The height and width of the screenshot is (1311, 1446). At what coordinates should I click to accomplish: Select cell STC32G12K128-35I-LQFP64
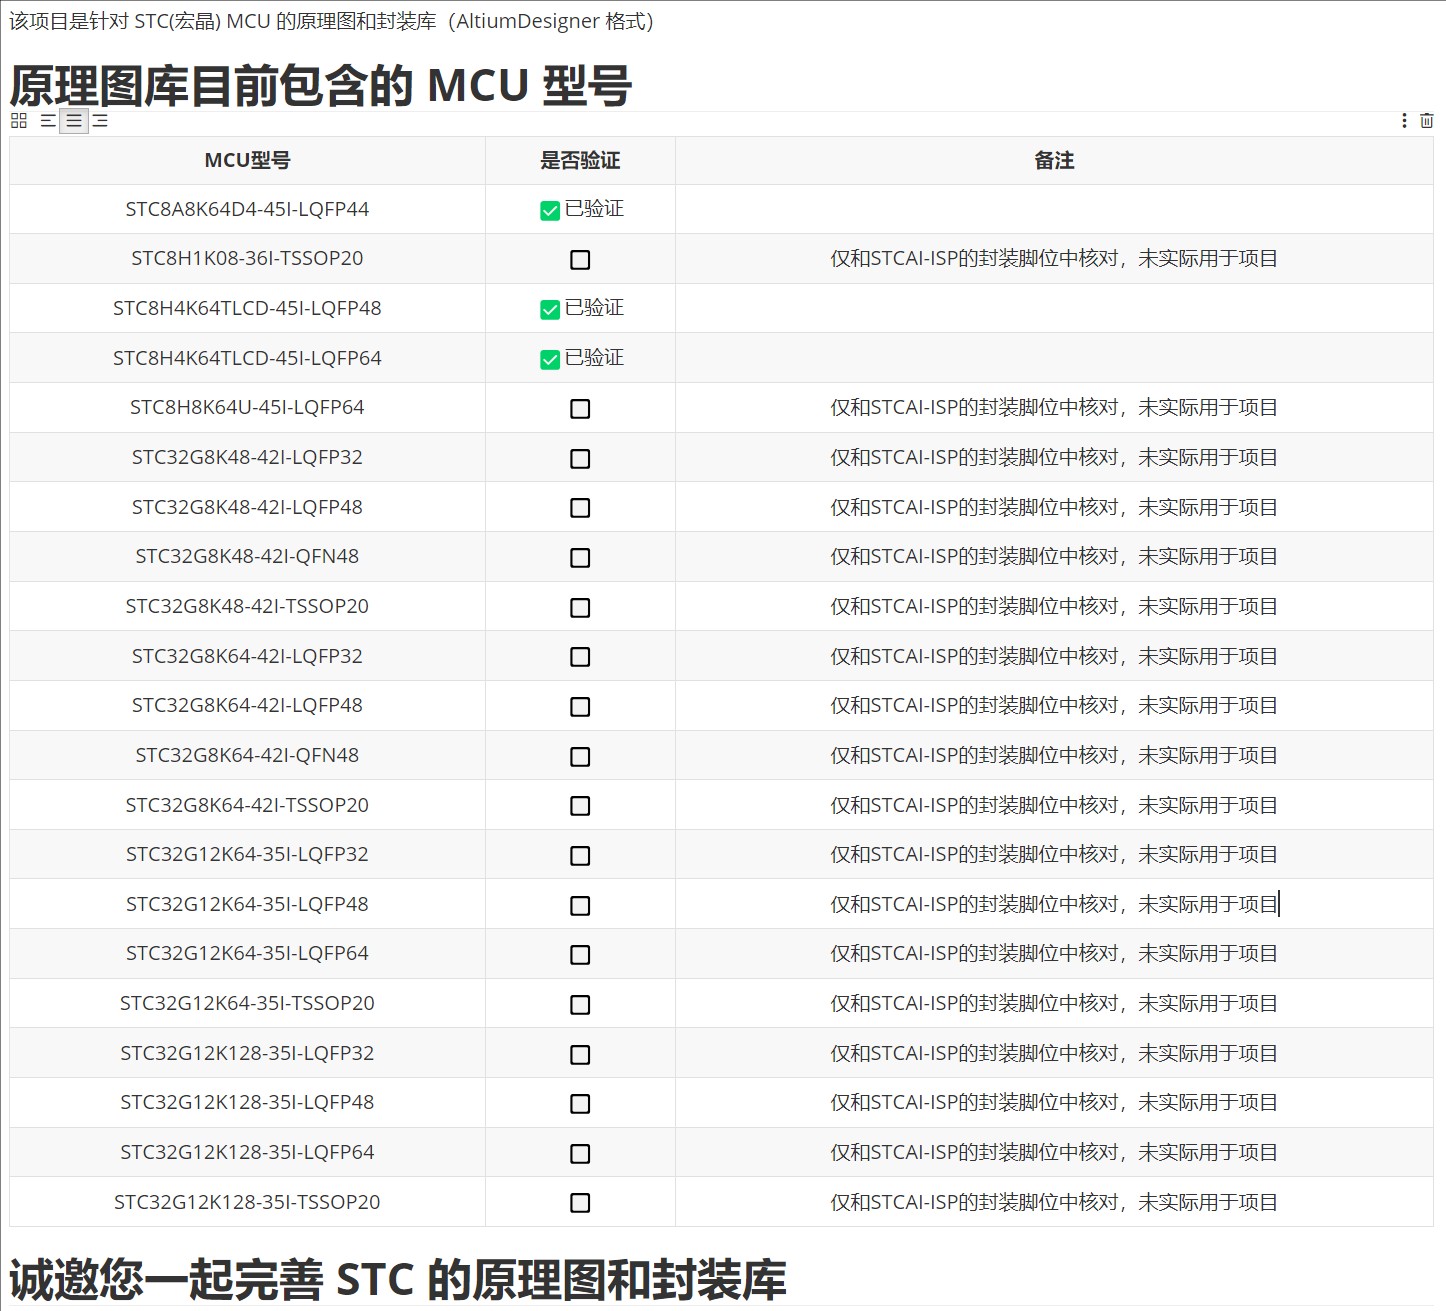point(247,1152)
